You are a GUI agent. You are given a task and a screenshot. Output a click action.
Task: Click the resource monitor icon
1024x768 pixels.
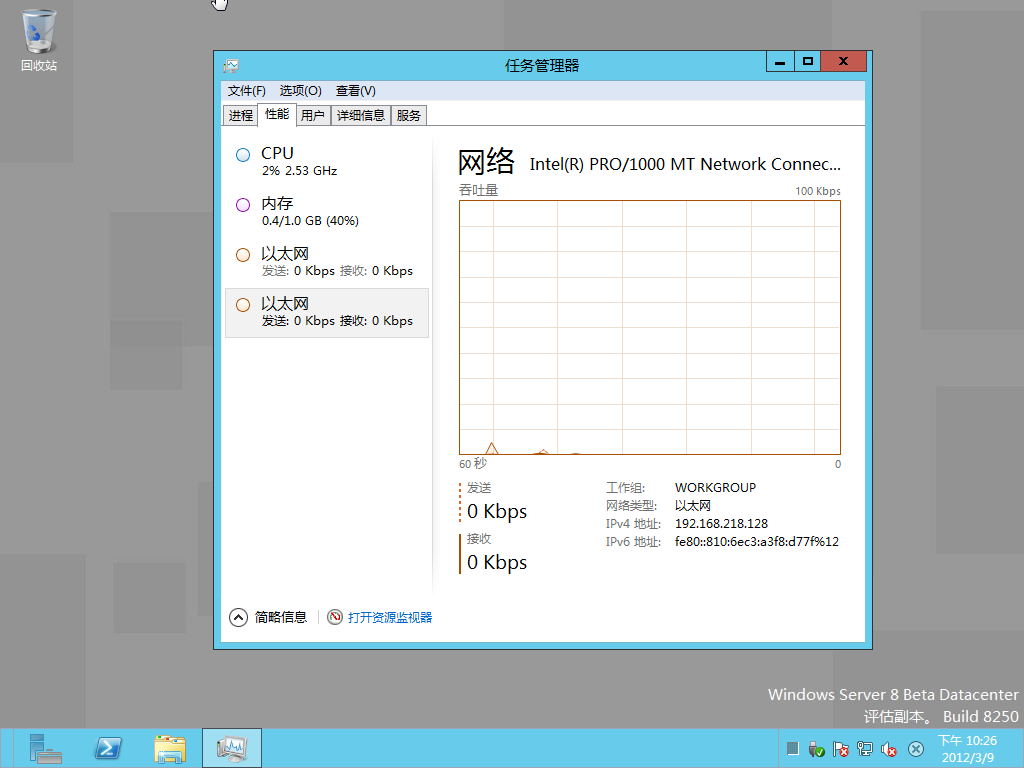click(335, 617)
